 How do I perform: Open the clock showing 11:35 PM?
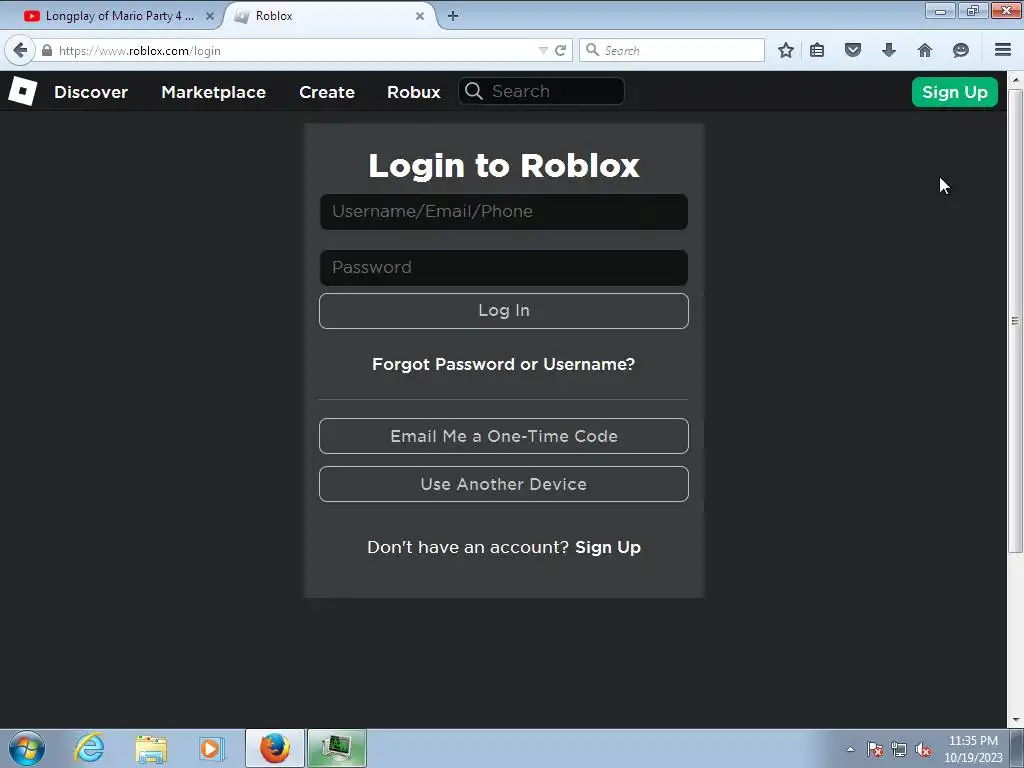pos(973,749)
